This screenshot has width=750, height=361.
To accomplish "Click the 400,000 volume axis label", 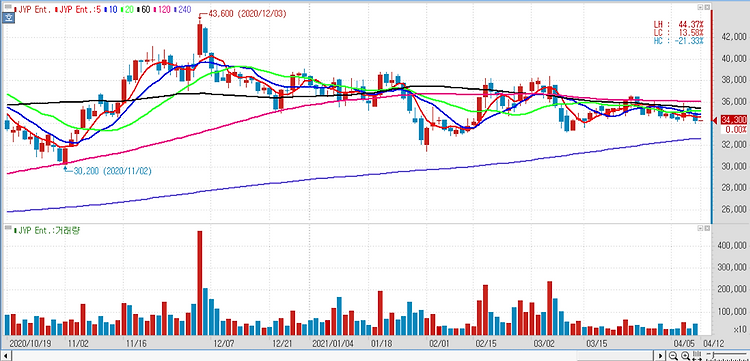I will [732, 246].
